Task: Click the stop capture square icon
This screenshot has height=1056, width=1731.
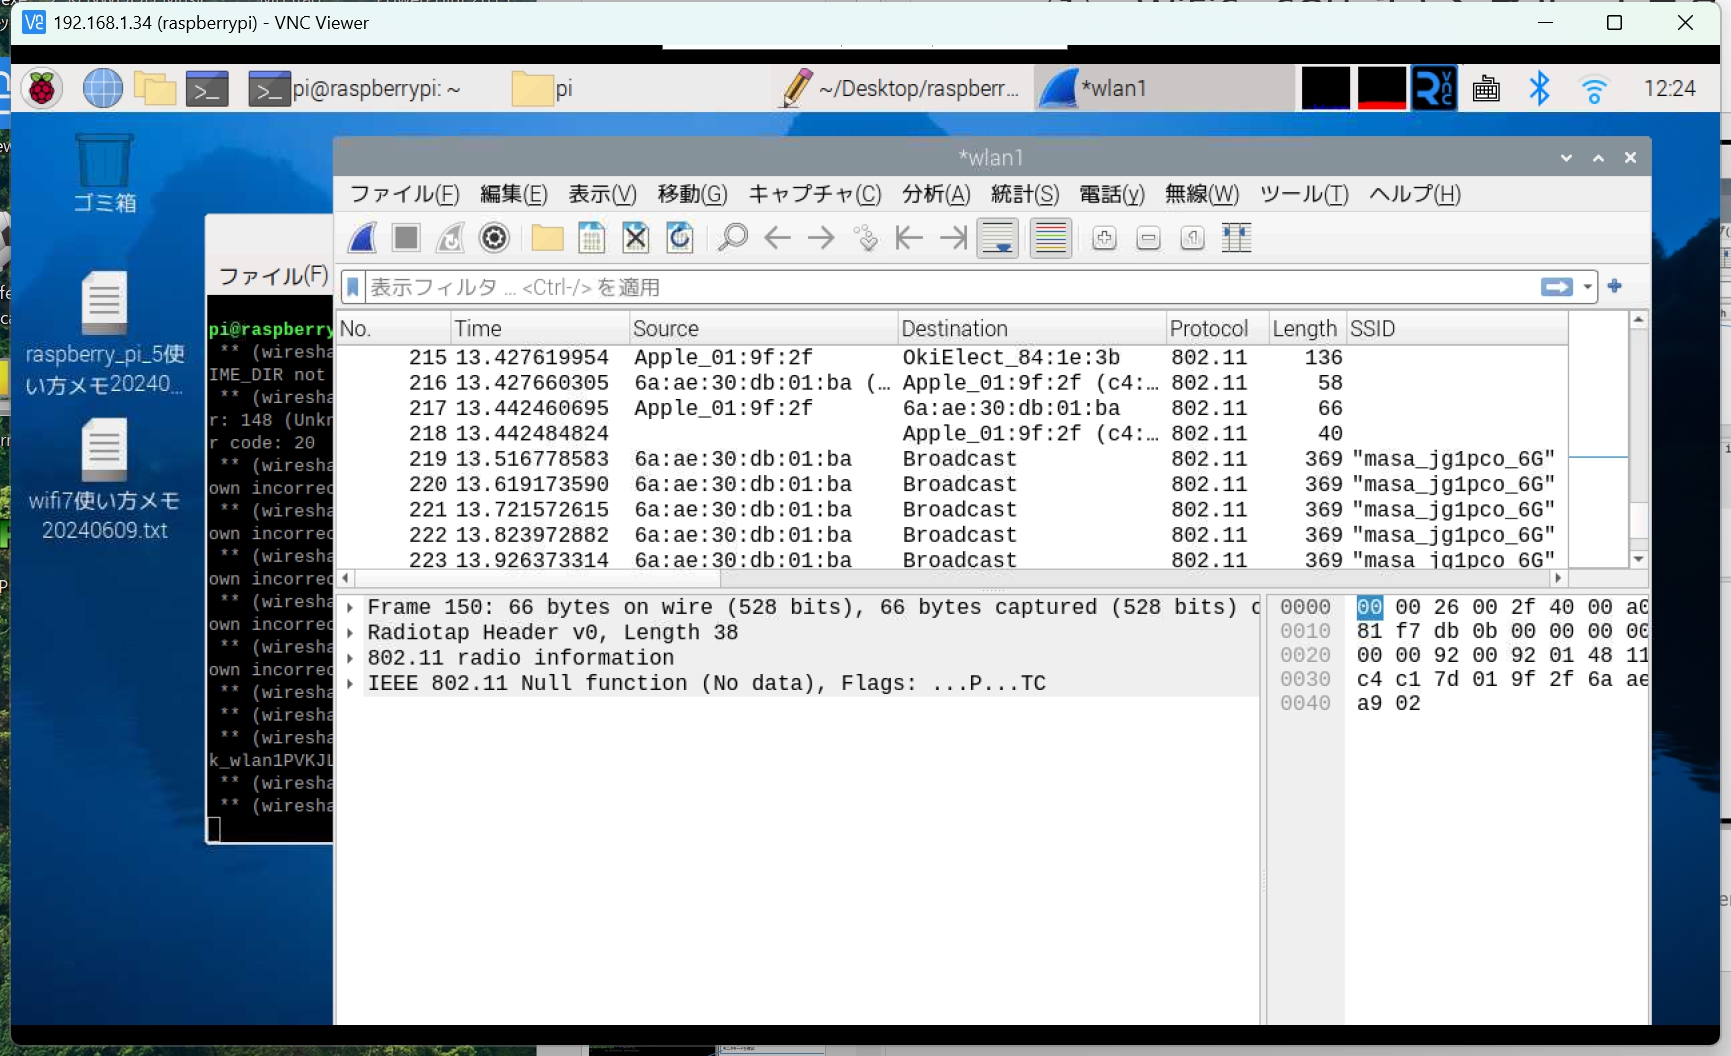Action: click(x=406, y=238)
